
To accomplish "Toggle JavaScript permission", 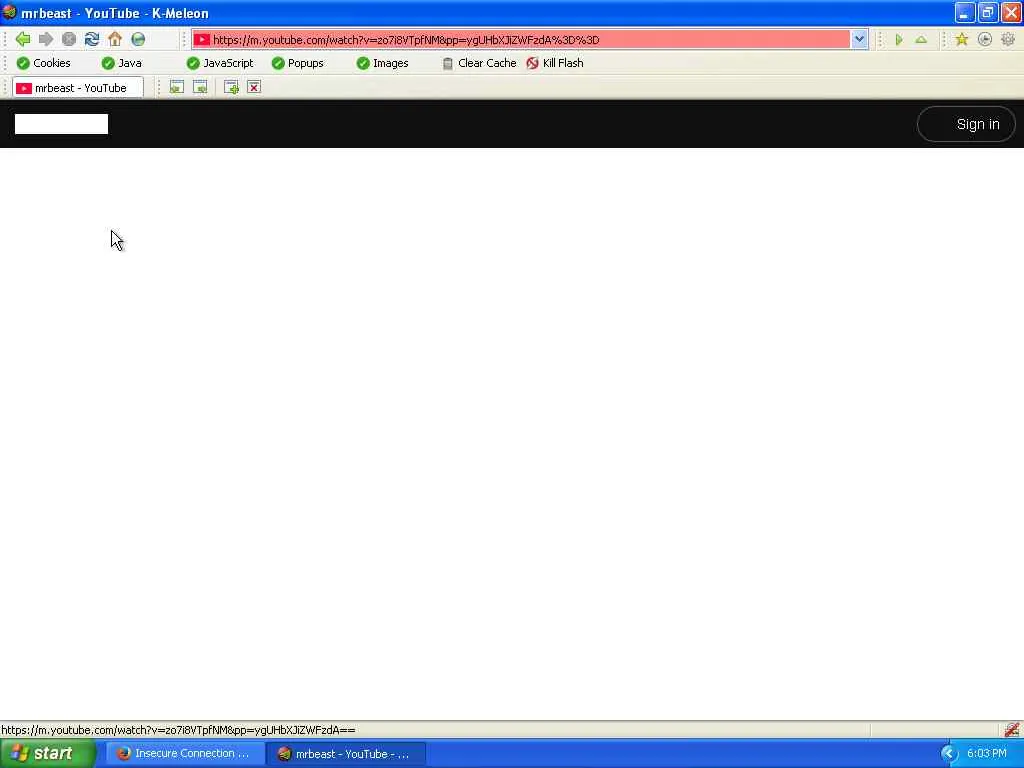I will tap(220, 63).
